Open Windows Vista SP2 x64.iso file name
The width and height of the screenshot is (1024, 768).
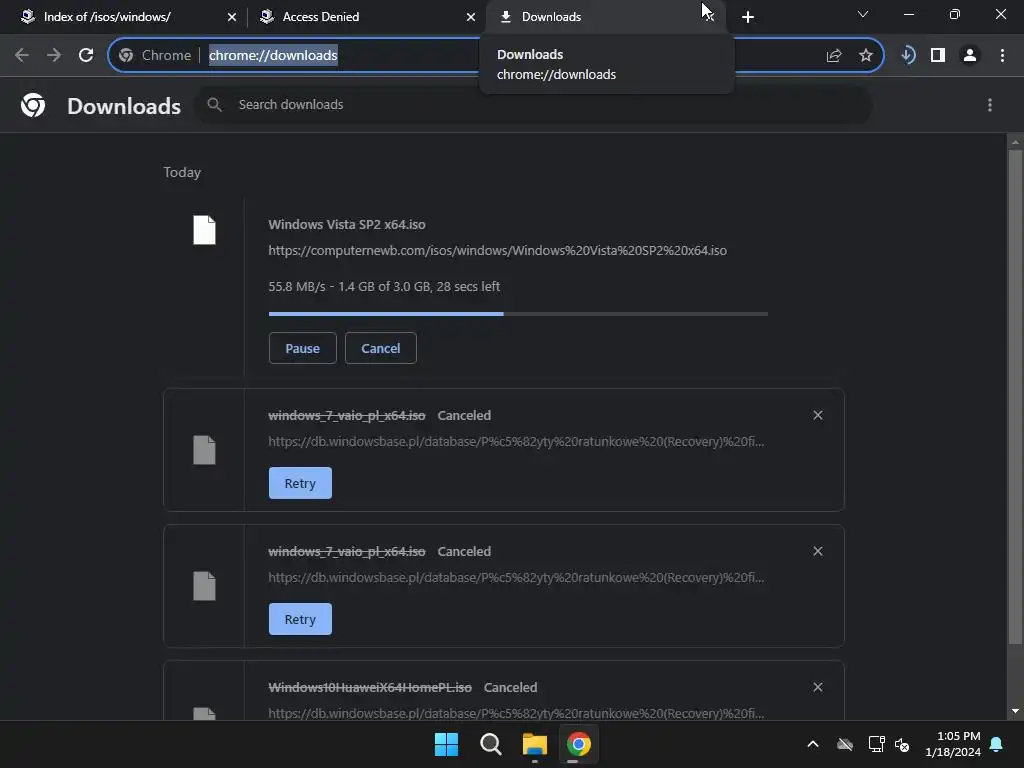(x=347, y=225)
